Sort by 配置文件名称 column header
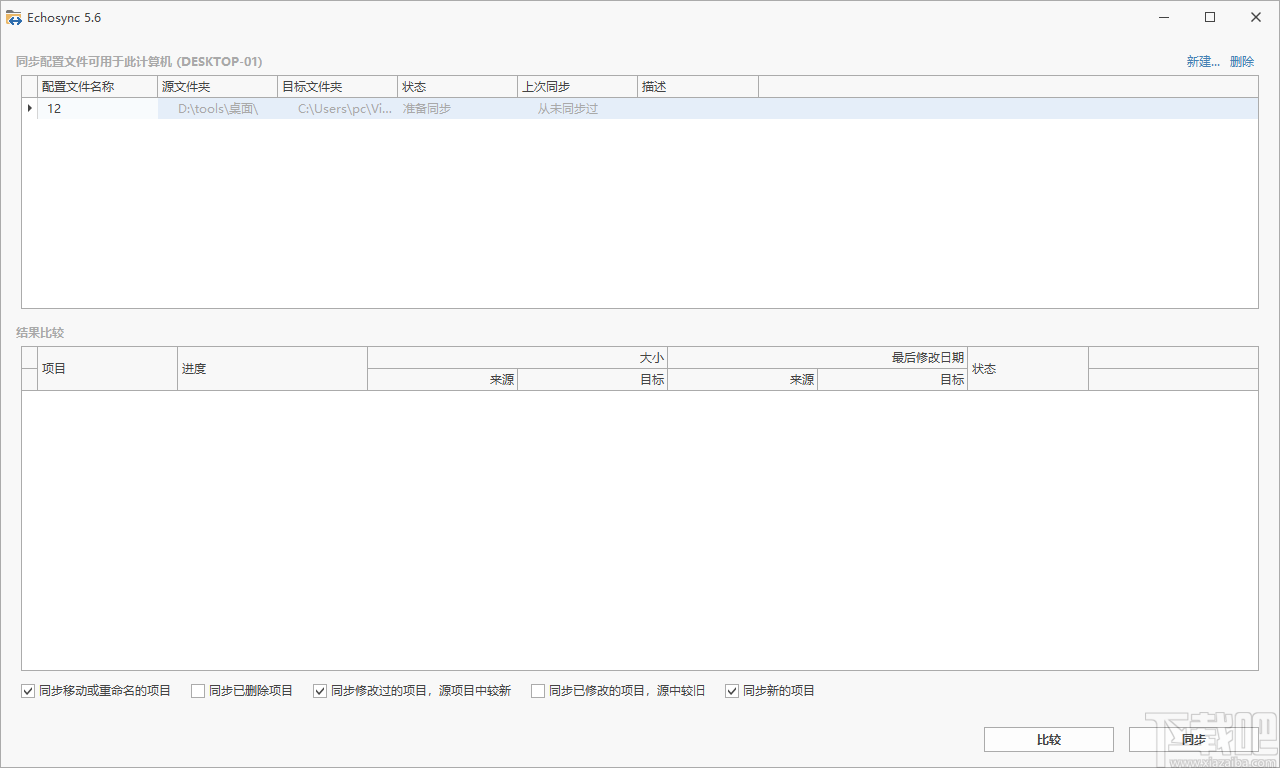Viewport: 1280px width, 768px height. tap(97, 87)
